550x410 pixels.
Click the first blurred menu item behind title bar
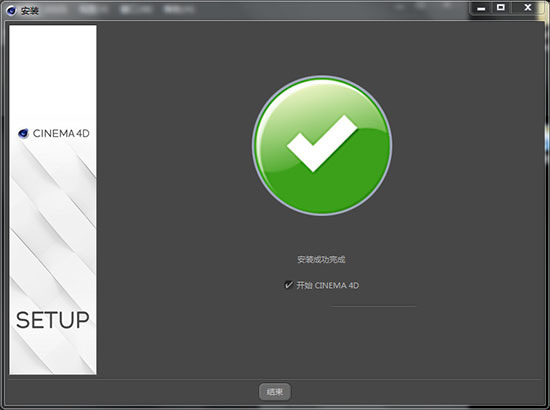click(93, 9)
